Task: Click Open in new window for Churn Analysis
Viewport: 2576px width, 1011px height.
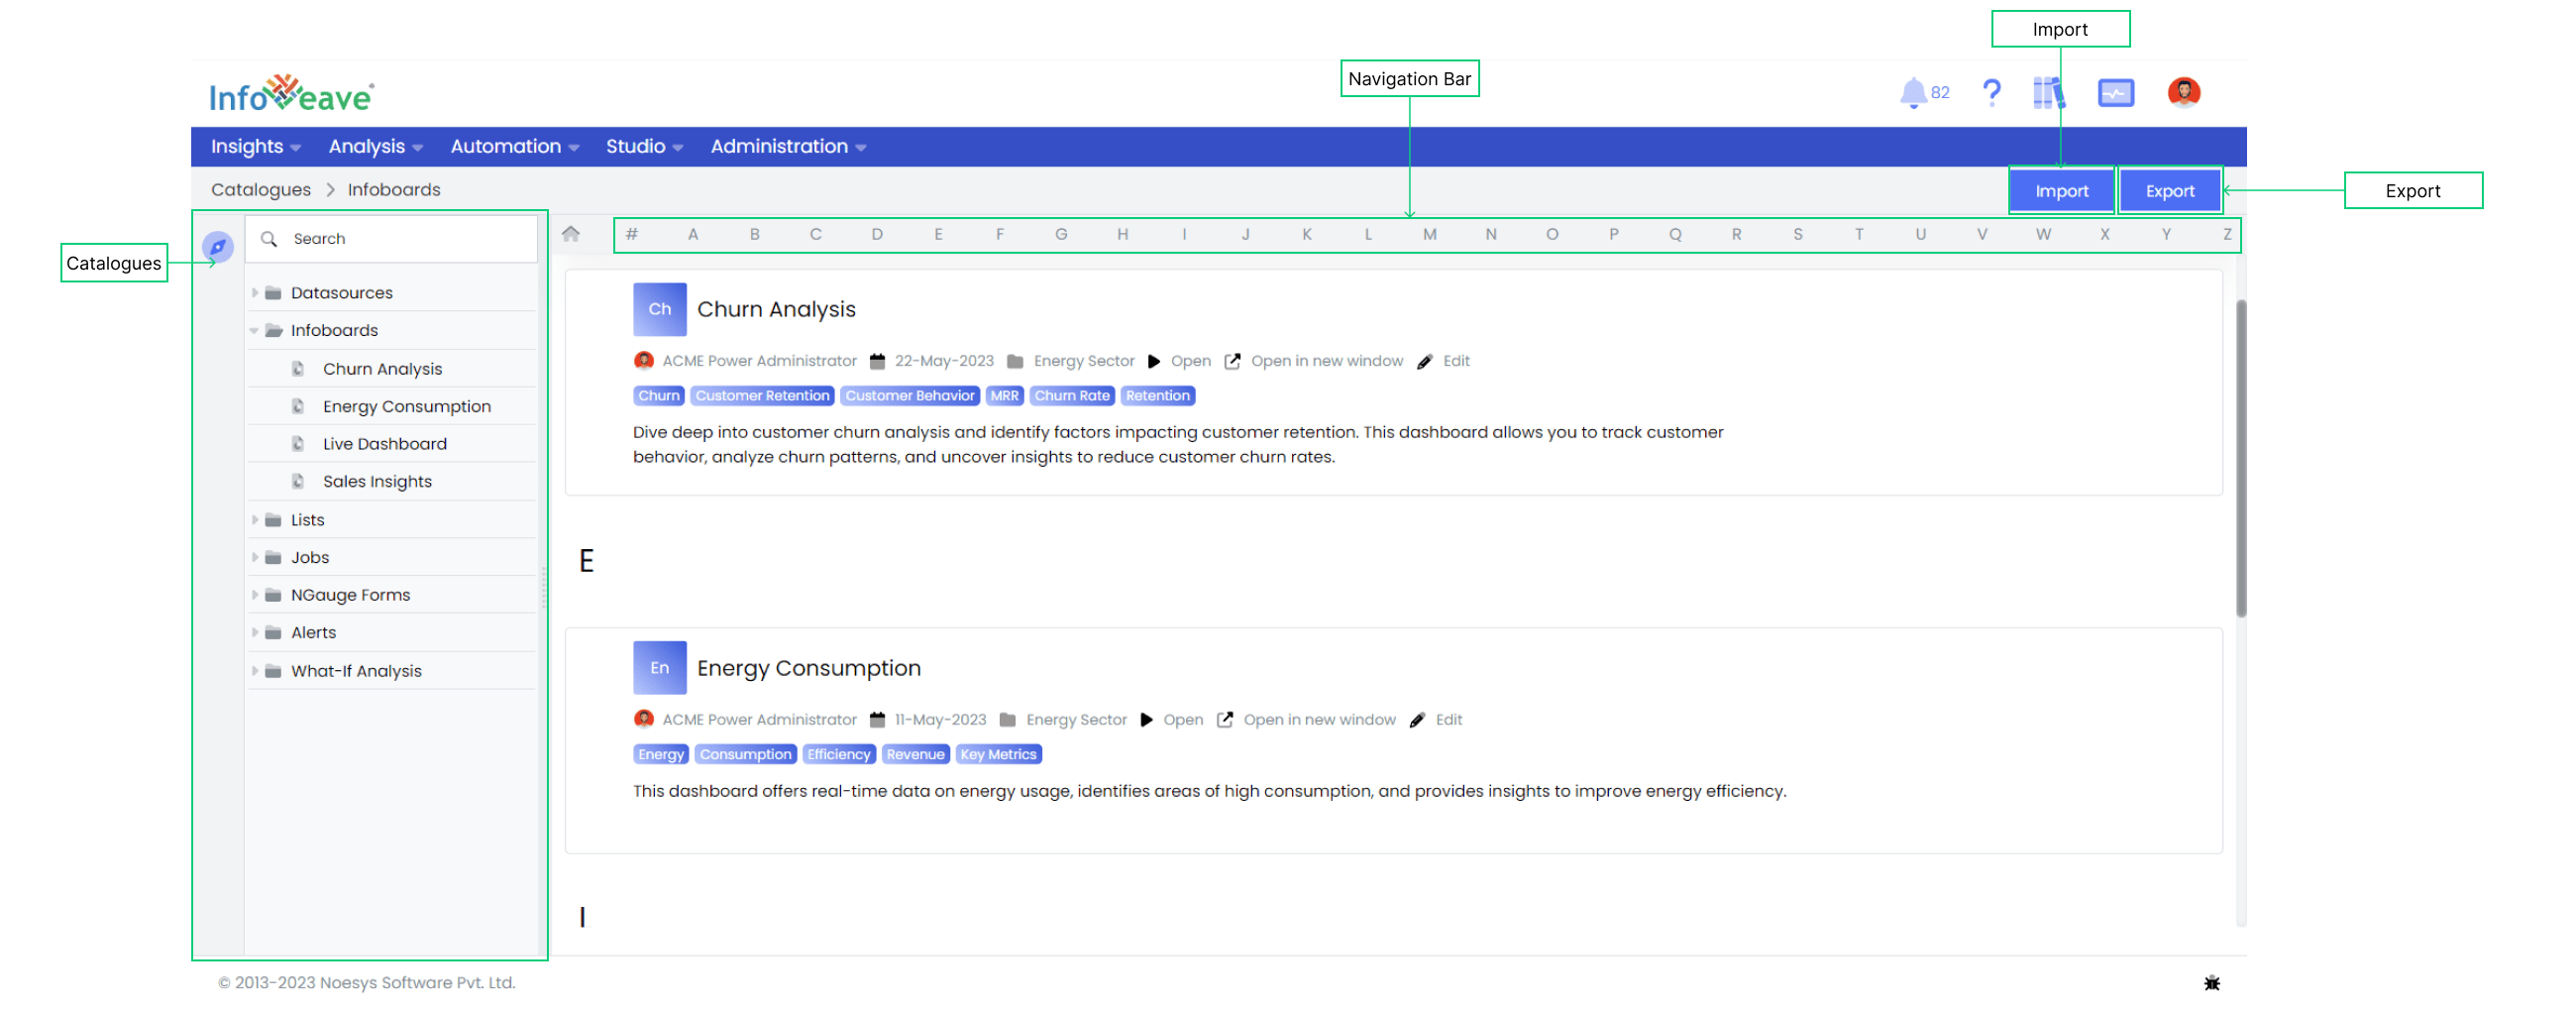Action: pyautogui.click(x=1326, y=361)
